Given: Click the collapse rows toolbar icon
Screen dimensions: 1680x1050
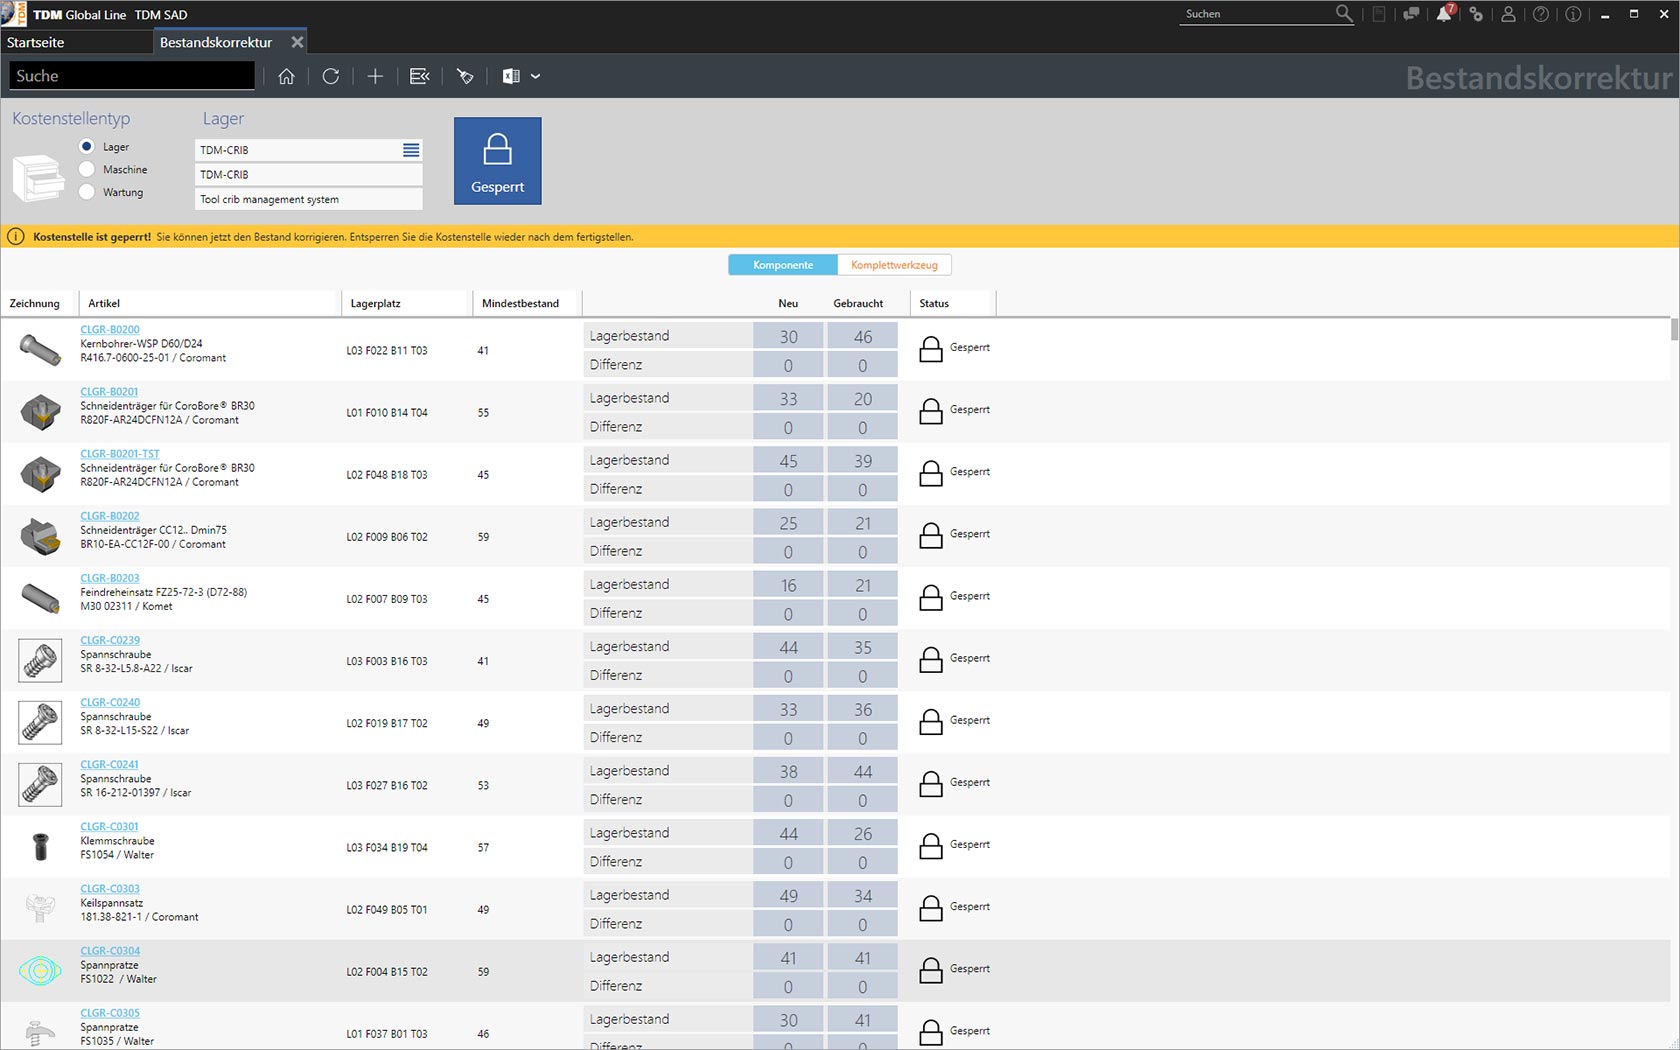Looking at the screenshot, I should click(420, 76).
